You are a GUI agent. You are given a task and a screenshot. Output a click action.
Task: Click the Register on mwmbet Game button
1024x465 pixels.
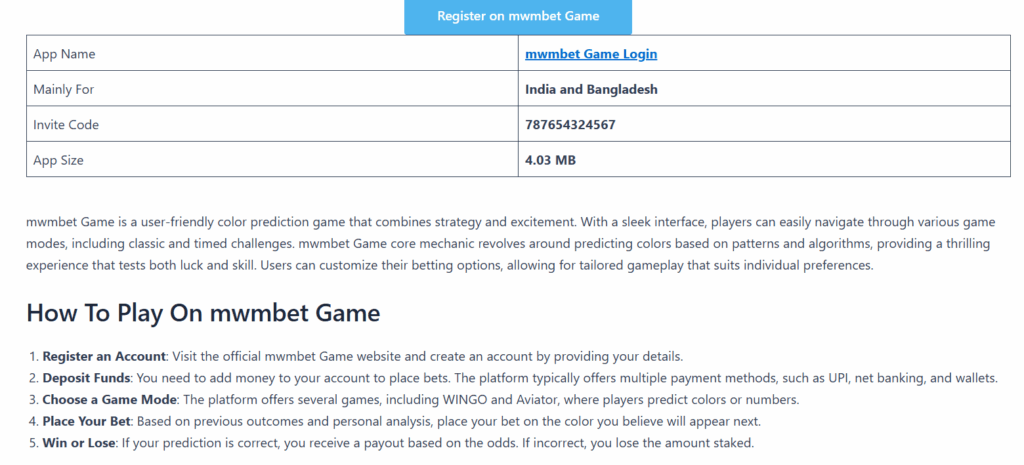pos(518,16)
